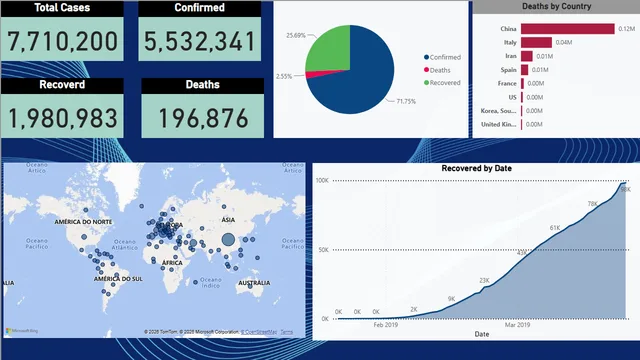
Task: Click the AMÉRICA DO SUL map label
Action: pos(118,279)
